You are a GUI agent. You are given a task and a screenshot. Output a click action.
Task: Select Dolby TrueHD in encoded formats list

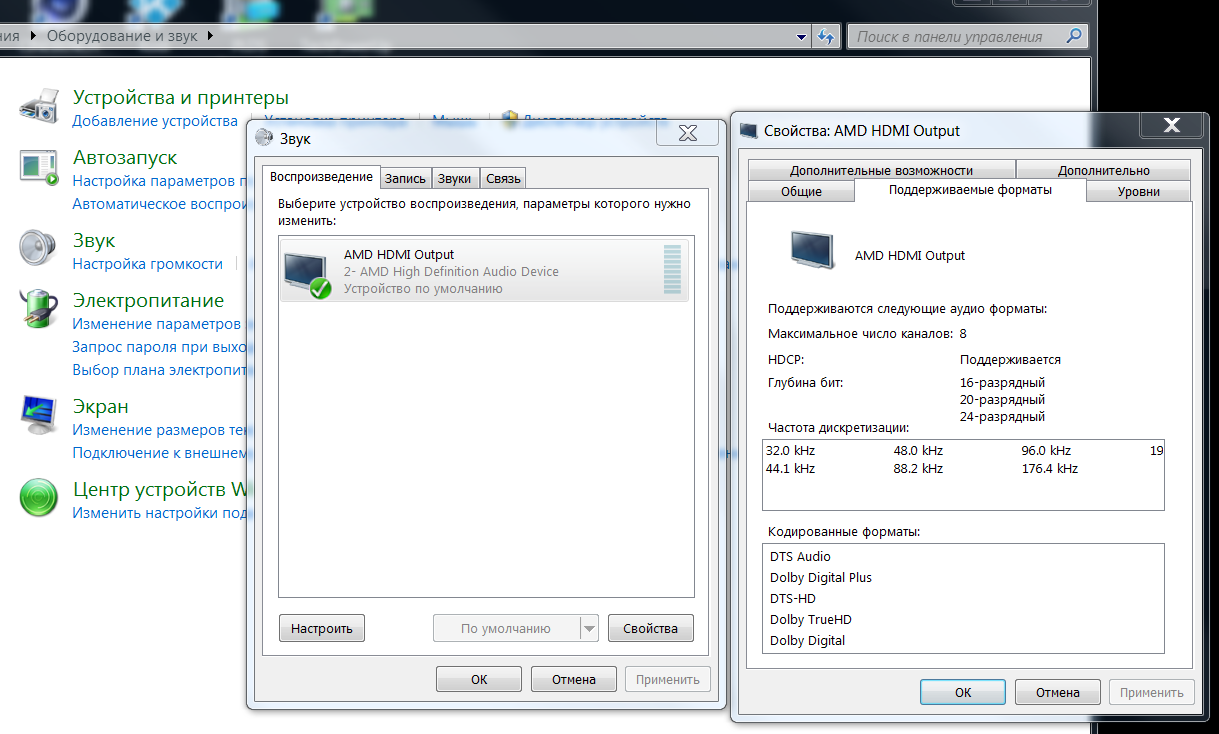tap(810, 619)
